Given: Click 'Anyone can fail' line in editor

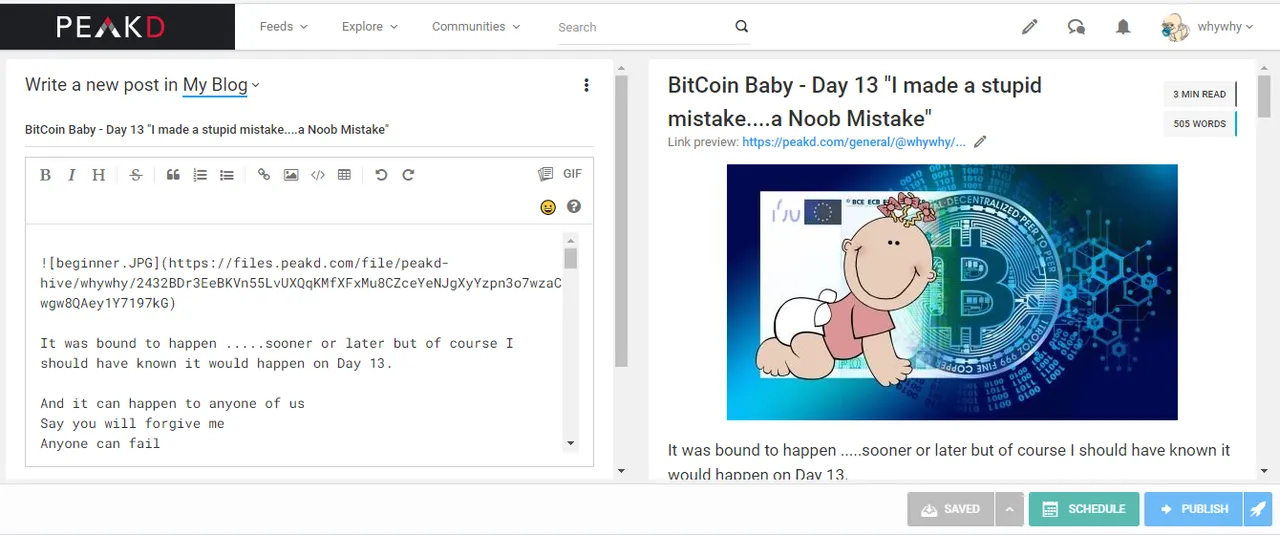Looking at the screenshot, I should click(x=100, y=443).
